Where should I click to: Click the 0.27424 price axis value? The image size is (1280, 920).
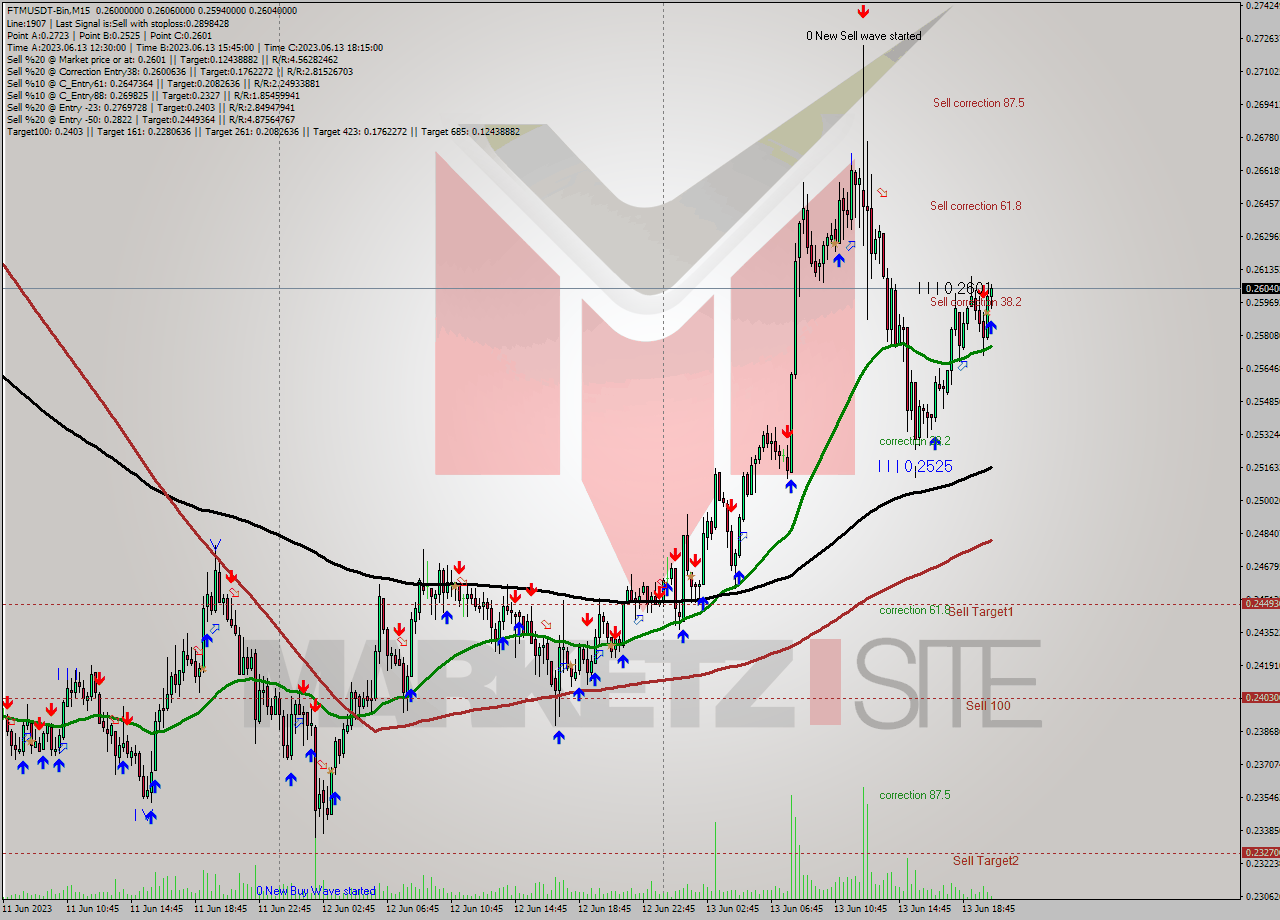(x=1263, y=6)
